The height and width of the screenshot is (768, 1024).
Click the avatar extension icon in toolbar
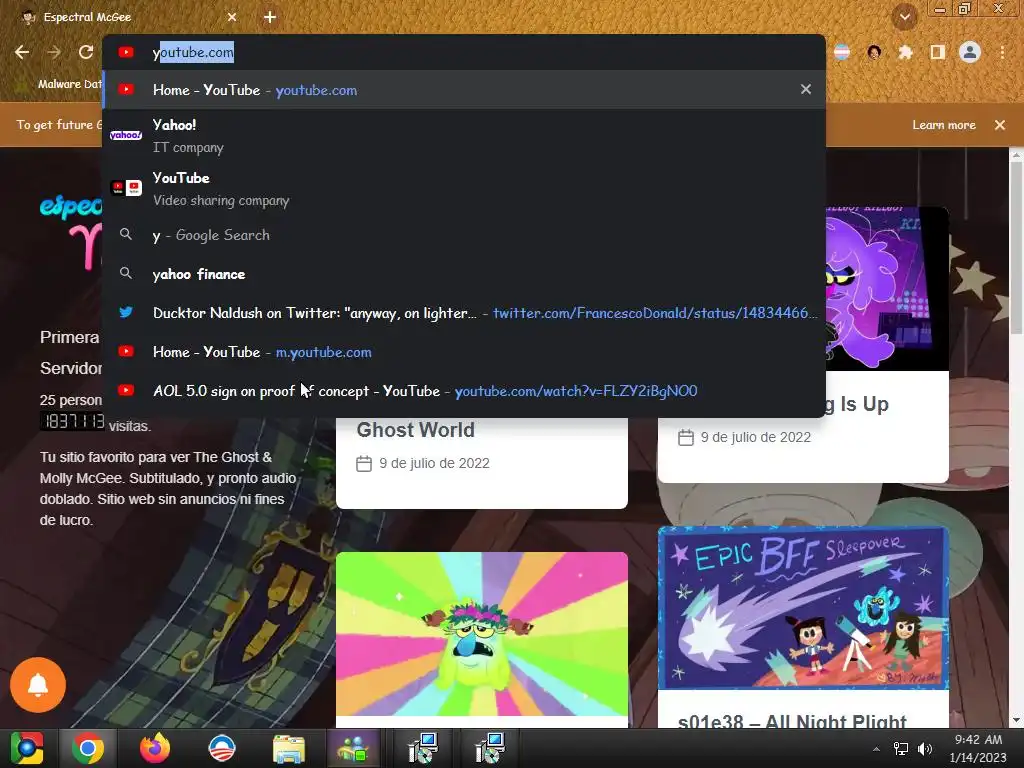pos(874,52)
